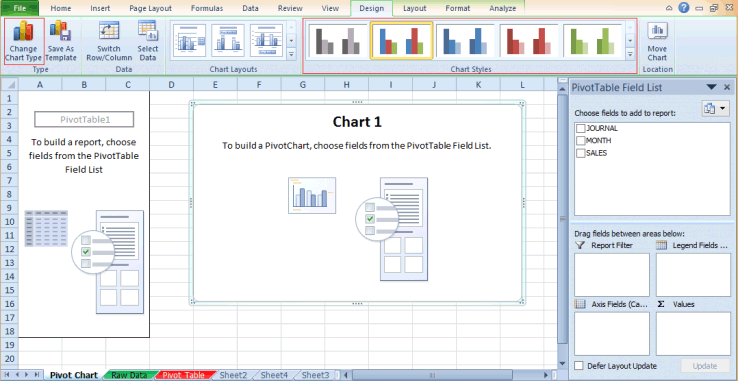Select the Sheet2 sheet tab
The image size is (738, 381).
coord(233,375)
